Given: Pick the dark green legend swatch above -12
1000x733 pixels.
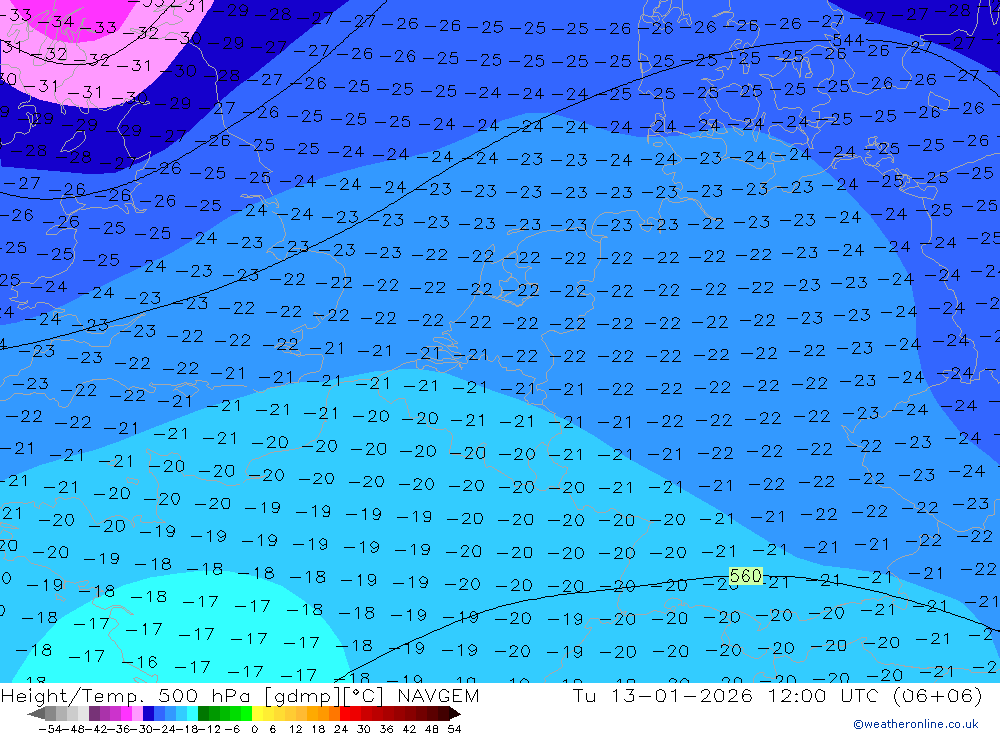Looking at the screenshot, I should tap(203, 714).
